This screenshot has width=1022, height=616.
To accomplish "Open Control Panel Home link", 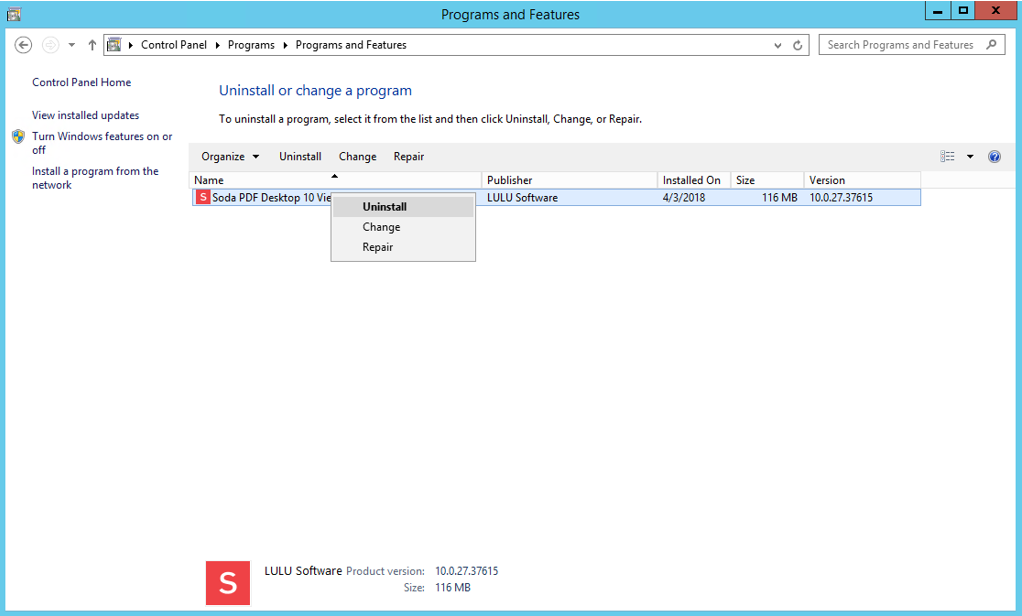I will (81, 82).
